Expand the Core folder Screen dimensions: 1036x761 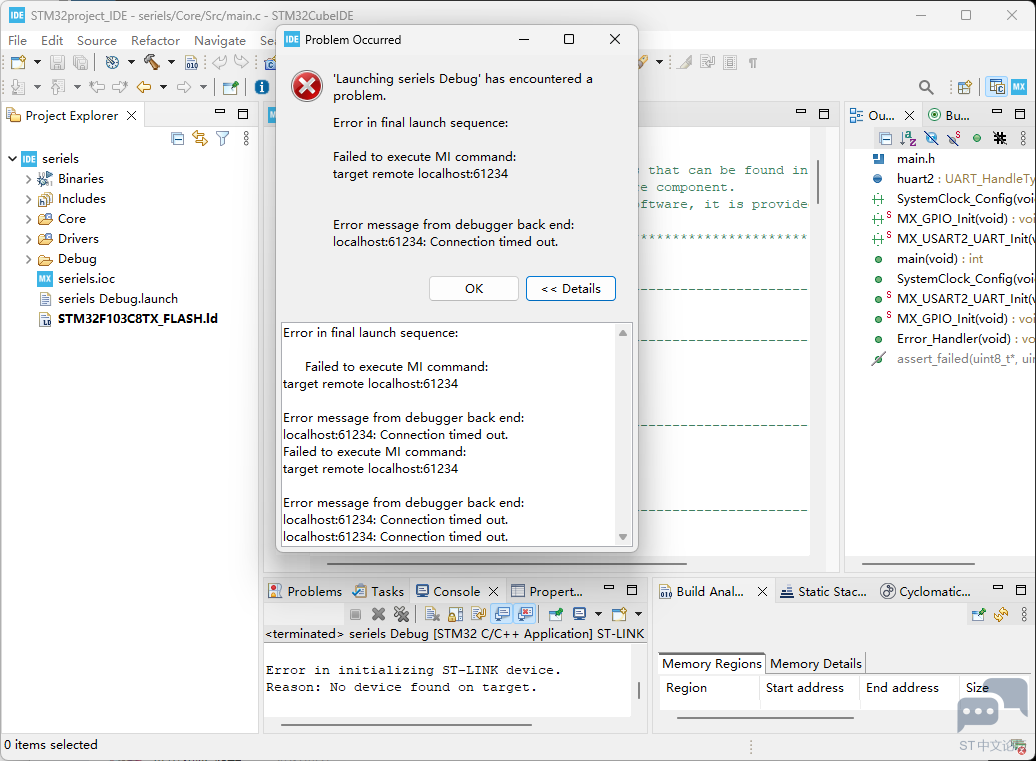point(28,219)
